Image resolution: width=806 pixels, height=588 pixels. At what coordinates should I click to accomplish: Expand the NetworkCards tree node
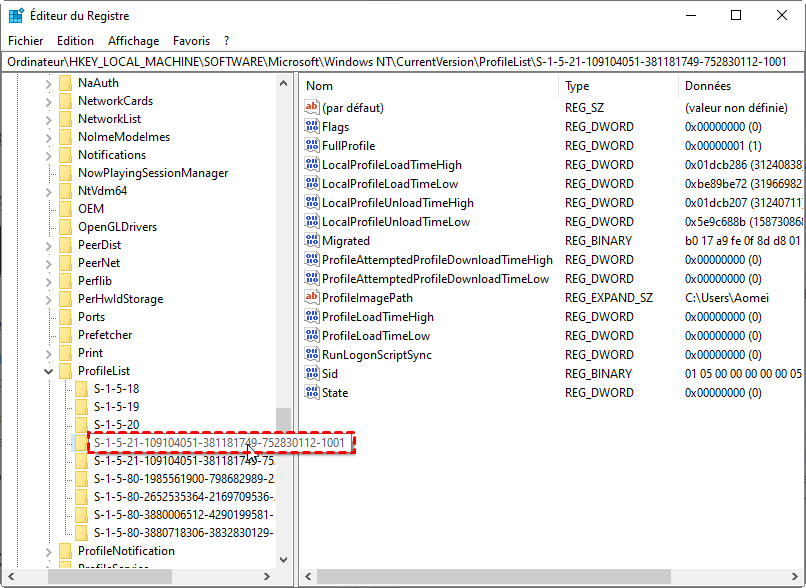point(48,101)
